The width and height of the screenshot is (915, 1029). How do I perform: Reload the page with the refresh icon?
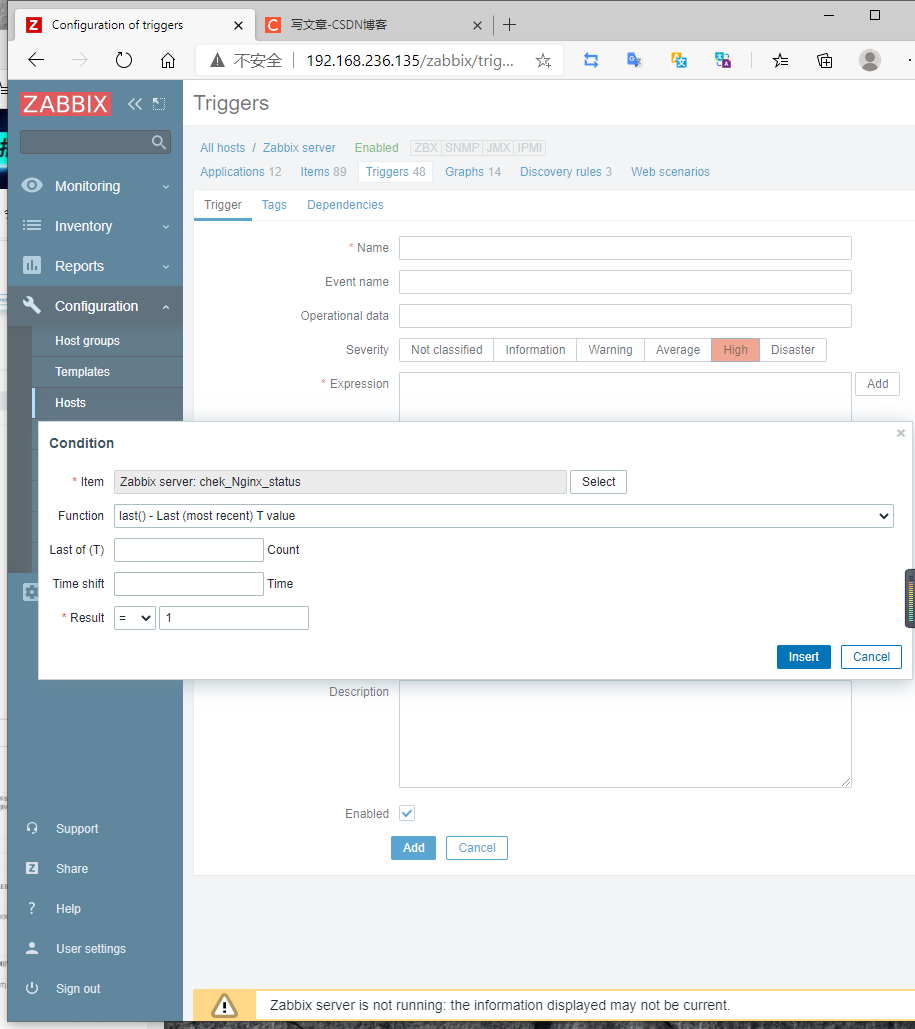pos(123,60)
